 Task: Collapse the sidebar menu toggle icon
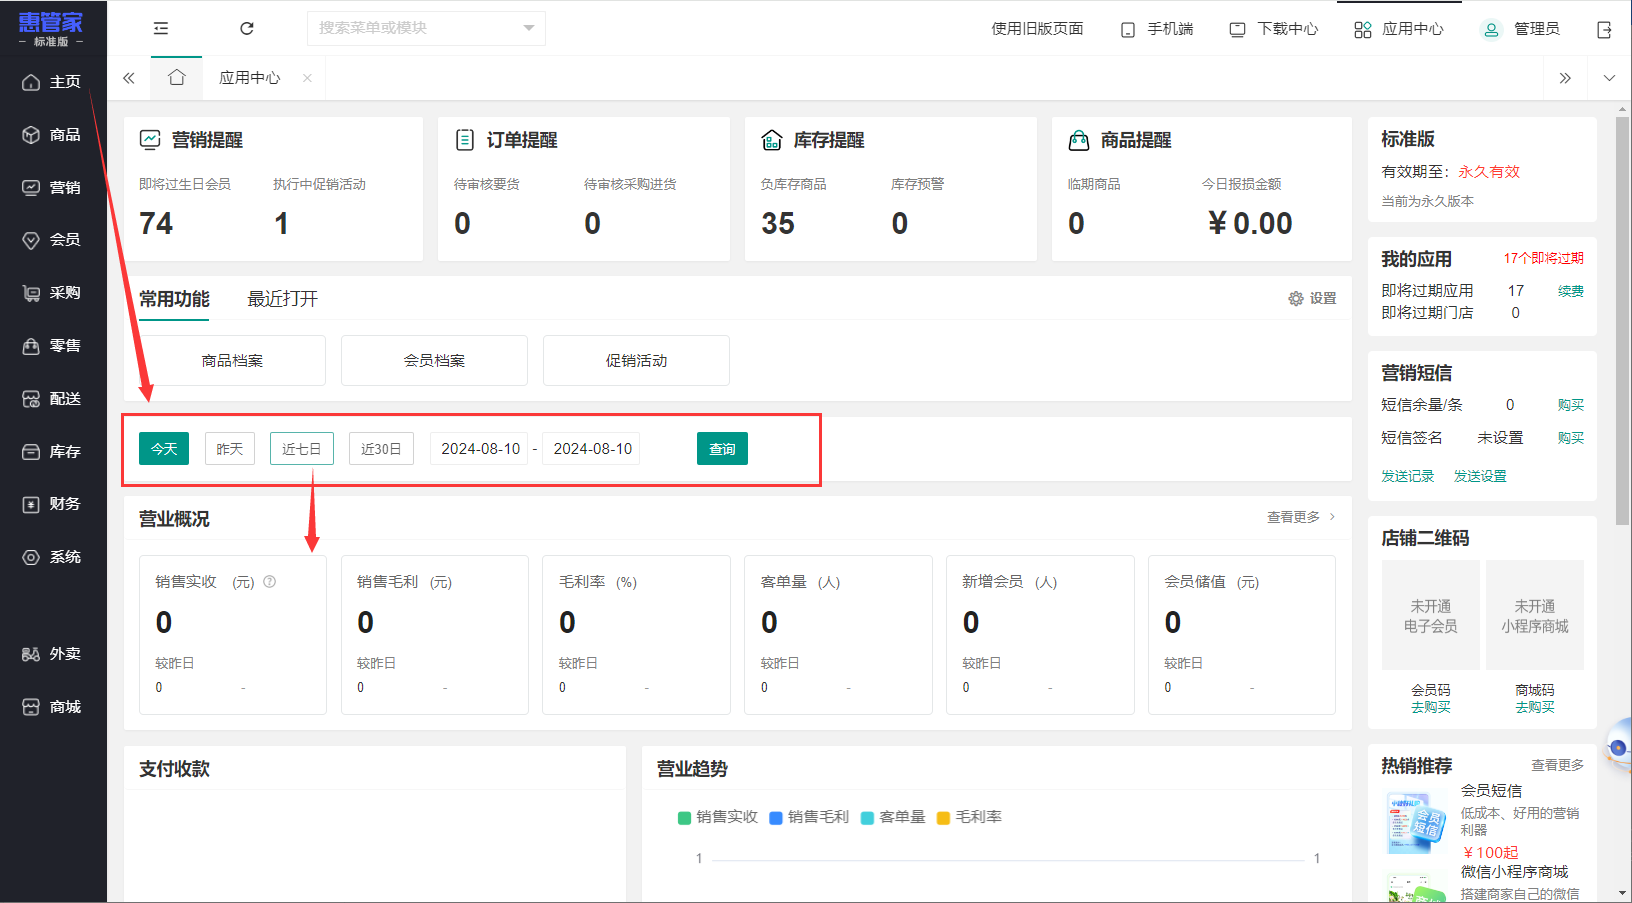coord(161,29)
